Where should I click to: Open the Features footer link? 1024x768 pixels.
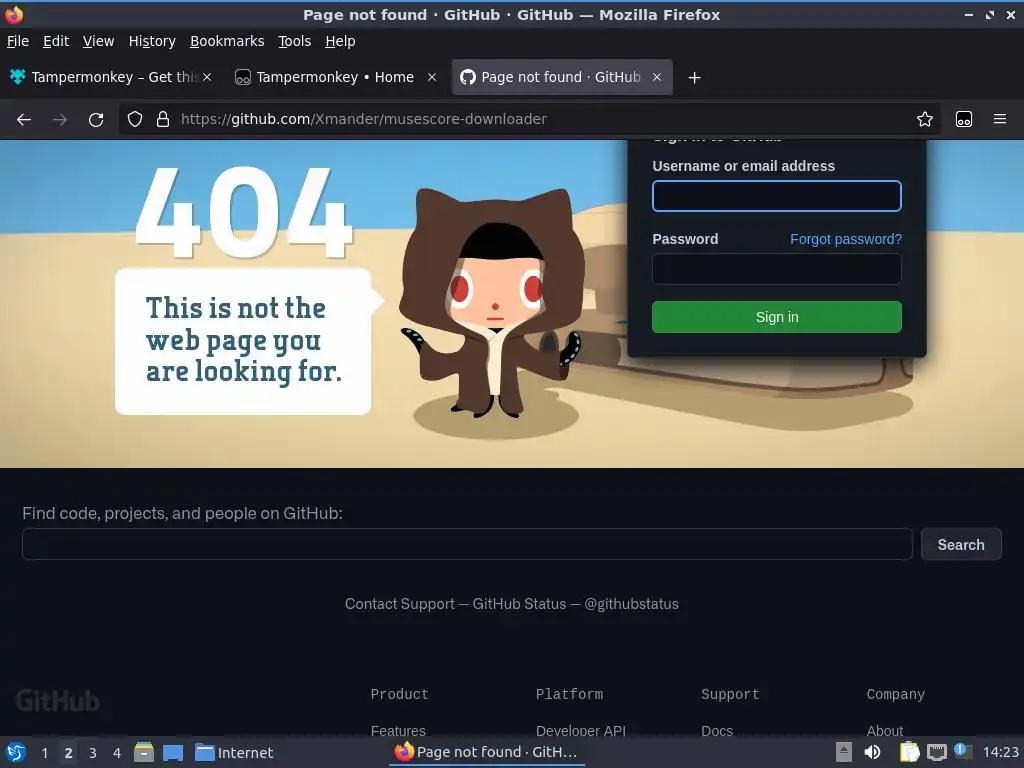coord(398,731)
